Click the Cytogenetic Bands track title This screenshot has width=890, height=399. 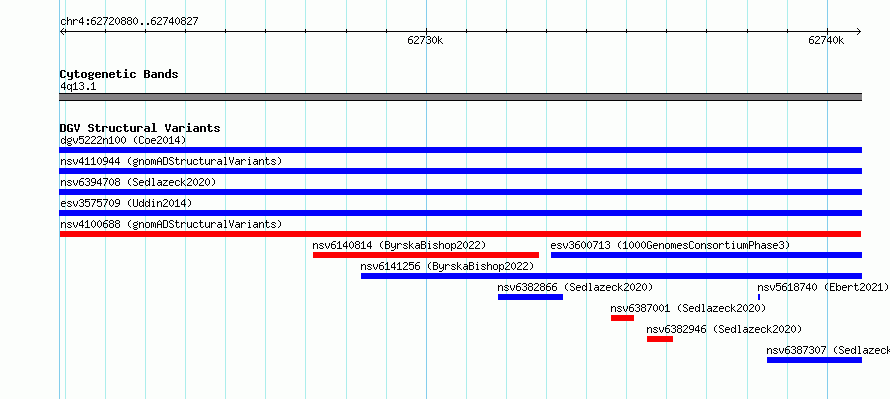coord(119,74)
